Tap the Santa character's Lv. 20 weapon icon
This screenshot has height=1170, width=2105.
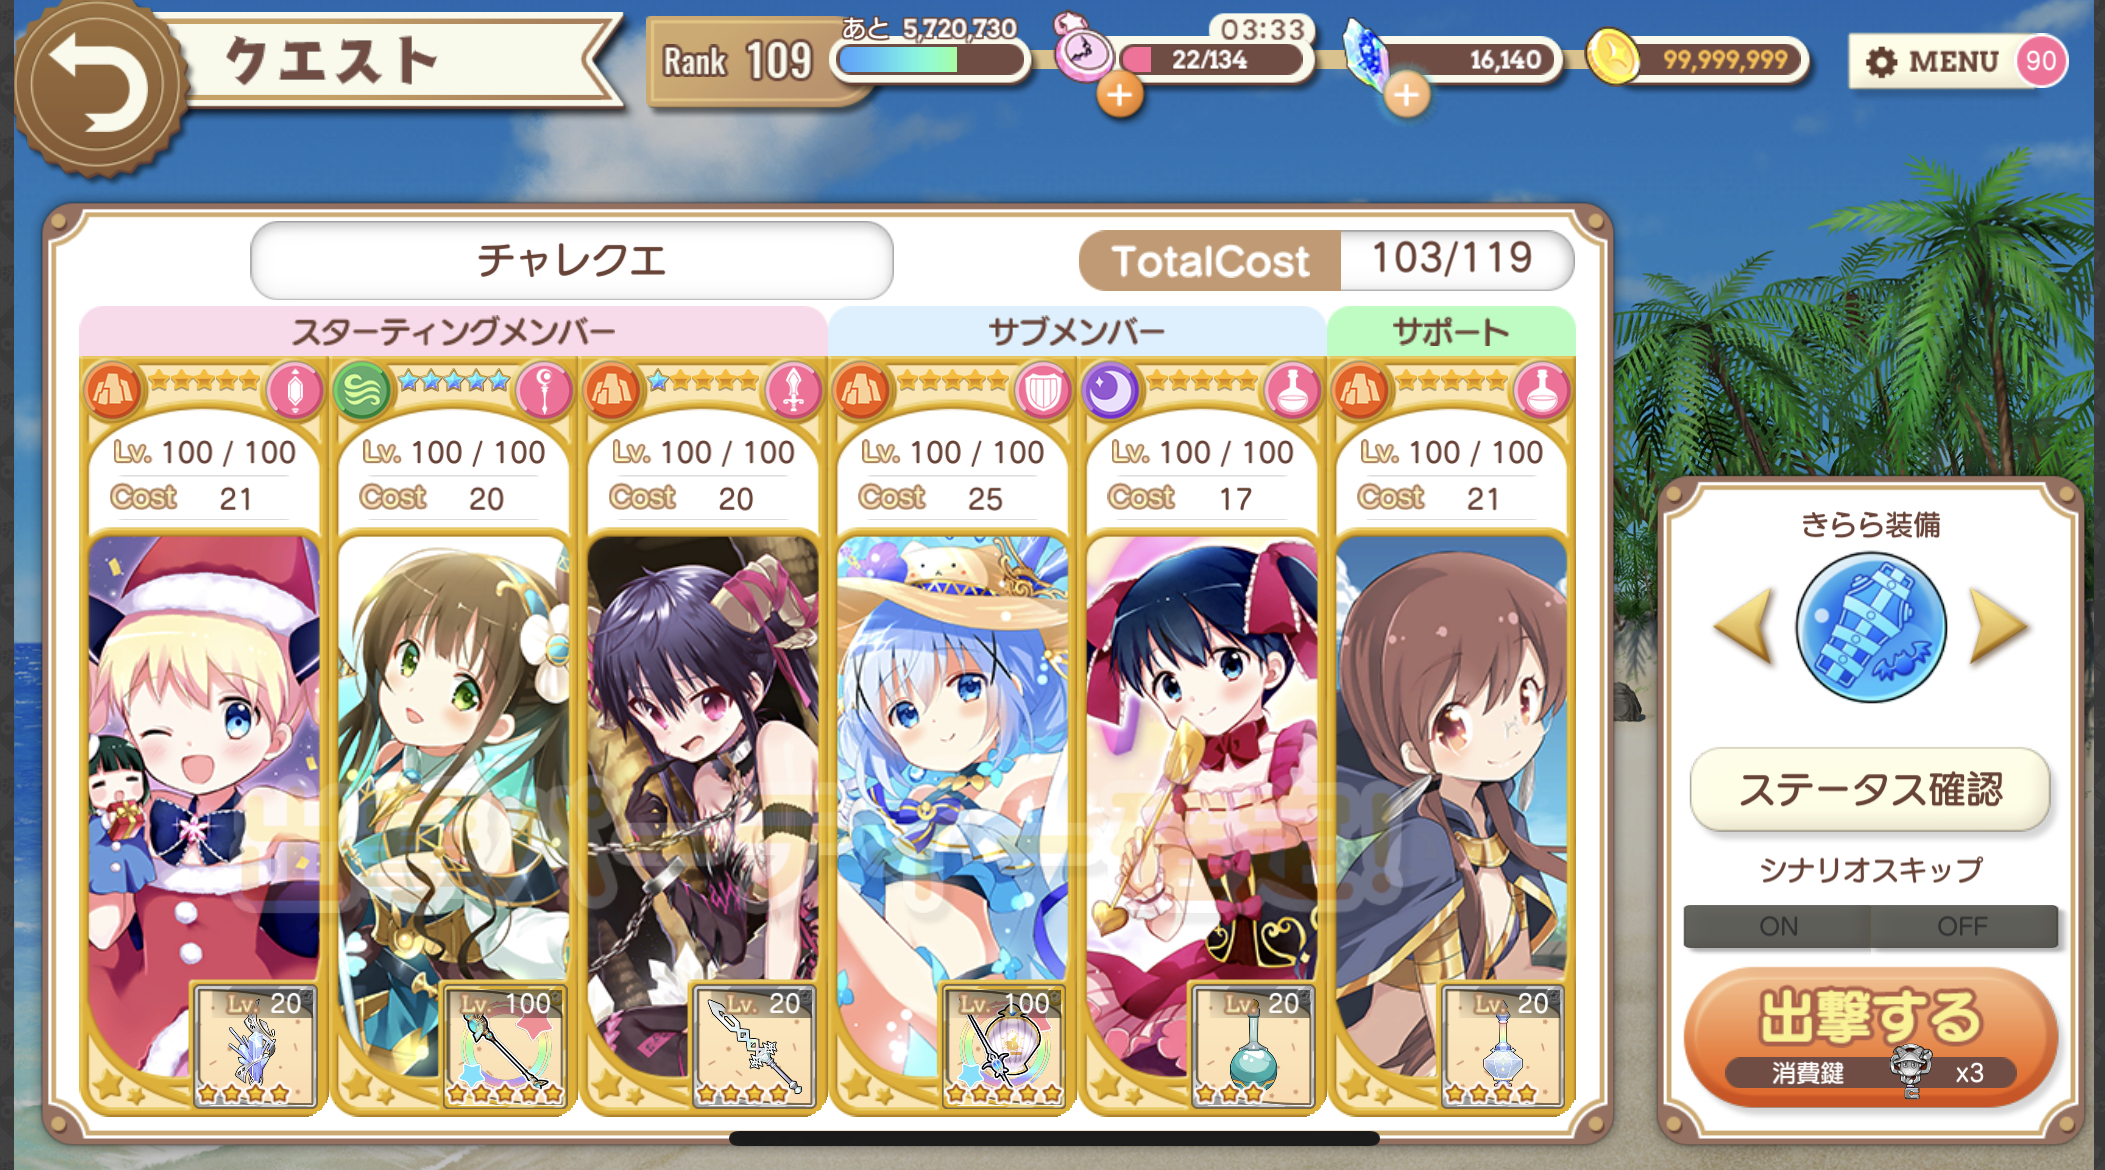256,1045
